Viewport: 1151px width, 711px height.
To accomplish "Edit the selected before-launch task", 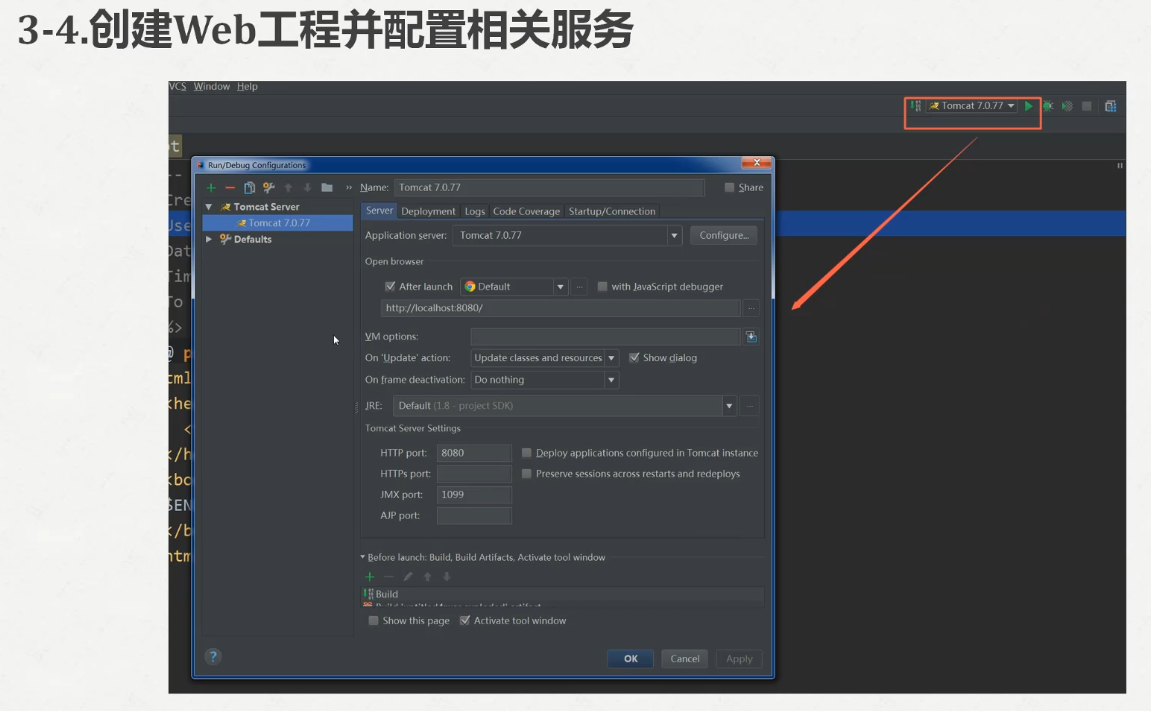I will (408, 577).
